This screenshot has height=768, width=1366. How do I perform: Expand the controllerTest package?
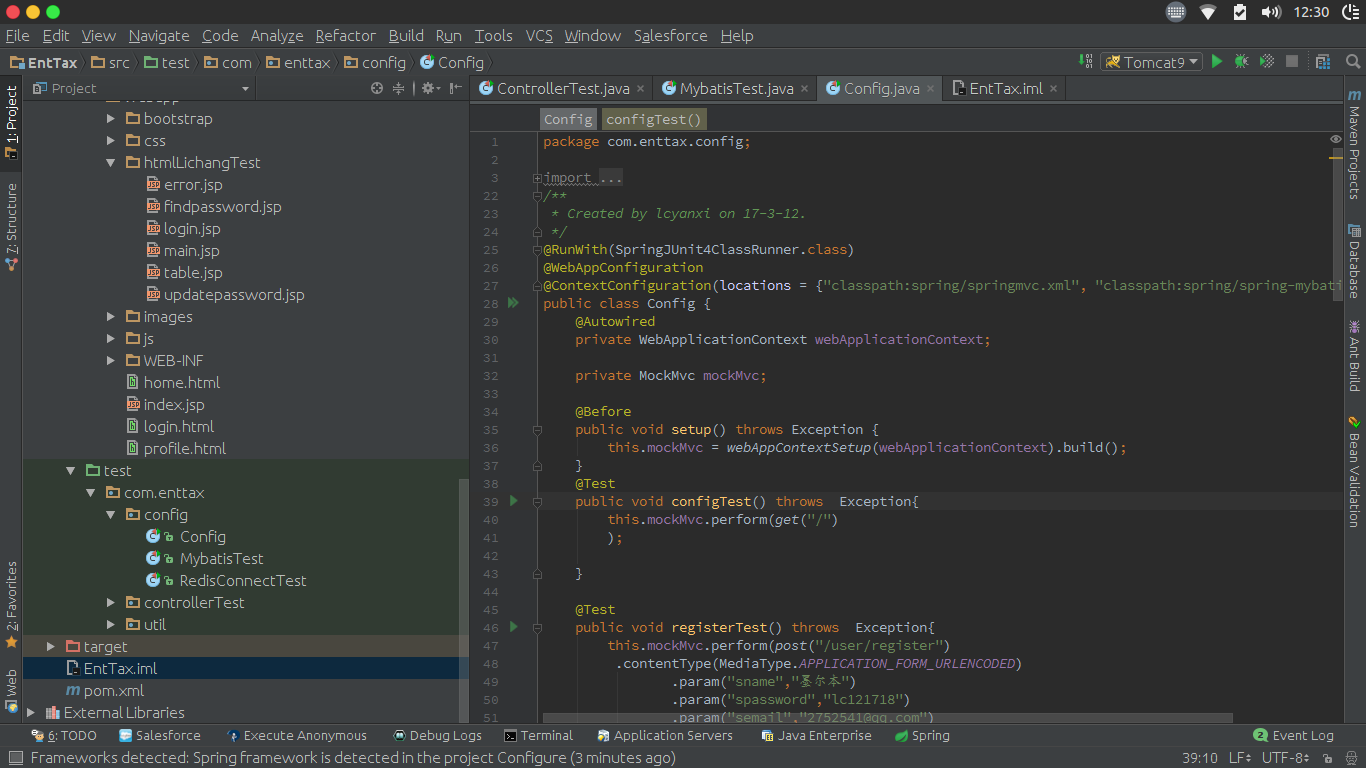pyautogui.click(x=111, y=602)
